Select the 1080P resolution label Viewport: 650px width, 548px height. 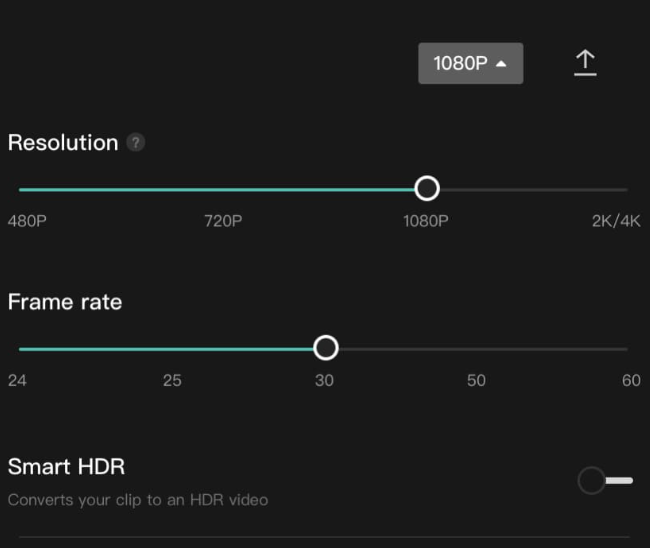click(x=426, y=220)
